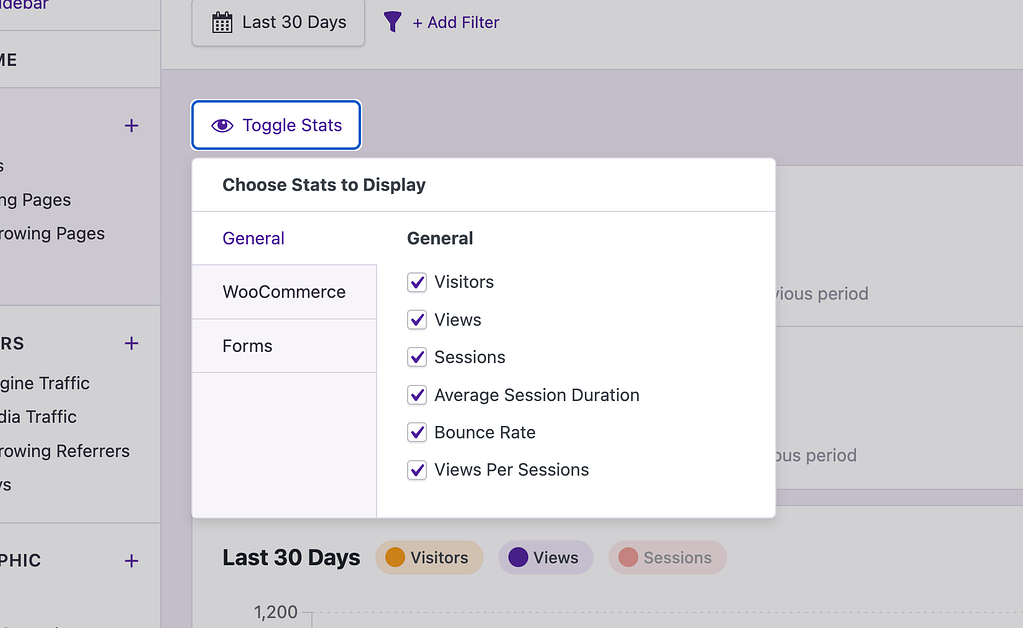Disable the Bounce Rate stat checkbox
1023x628 pixels.
[x=417, y=433]
